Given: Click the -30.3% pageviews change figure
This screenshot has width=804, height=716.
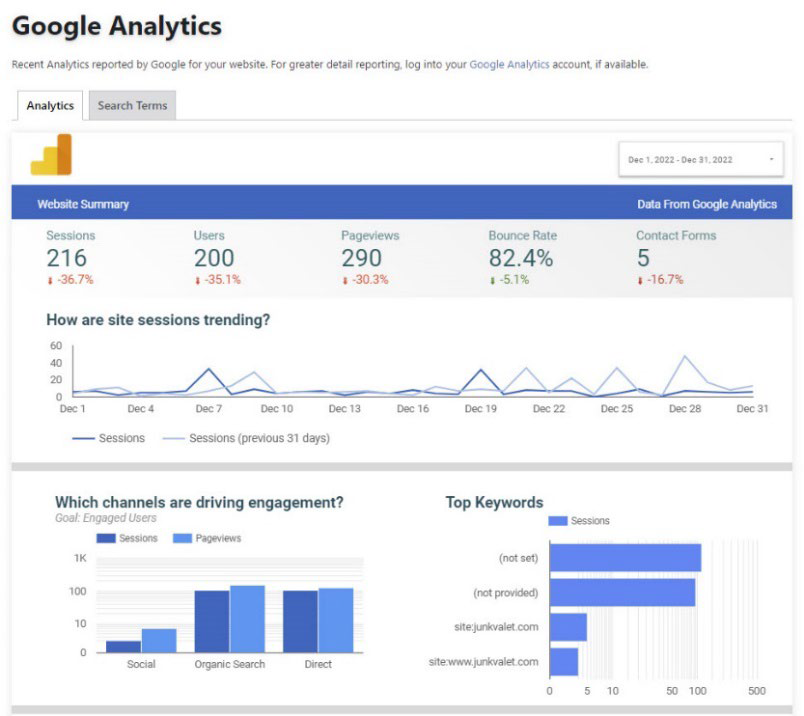Looking at the screenshot, I should click(370, 280).
